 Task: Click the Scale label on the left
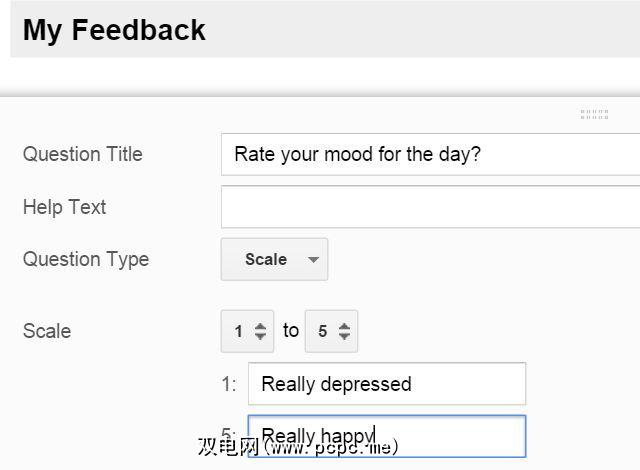tap(47, 331)
